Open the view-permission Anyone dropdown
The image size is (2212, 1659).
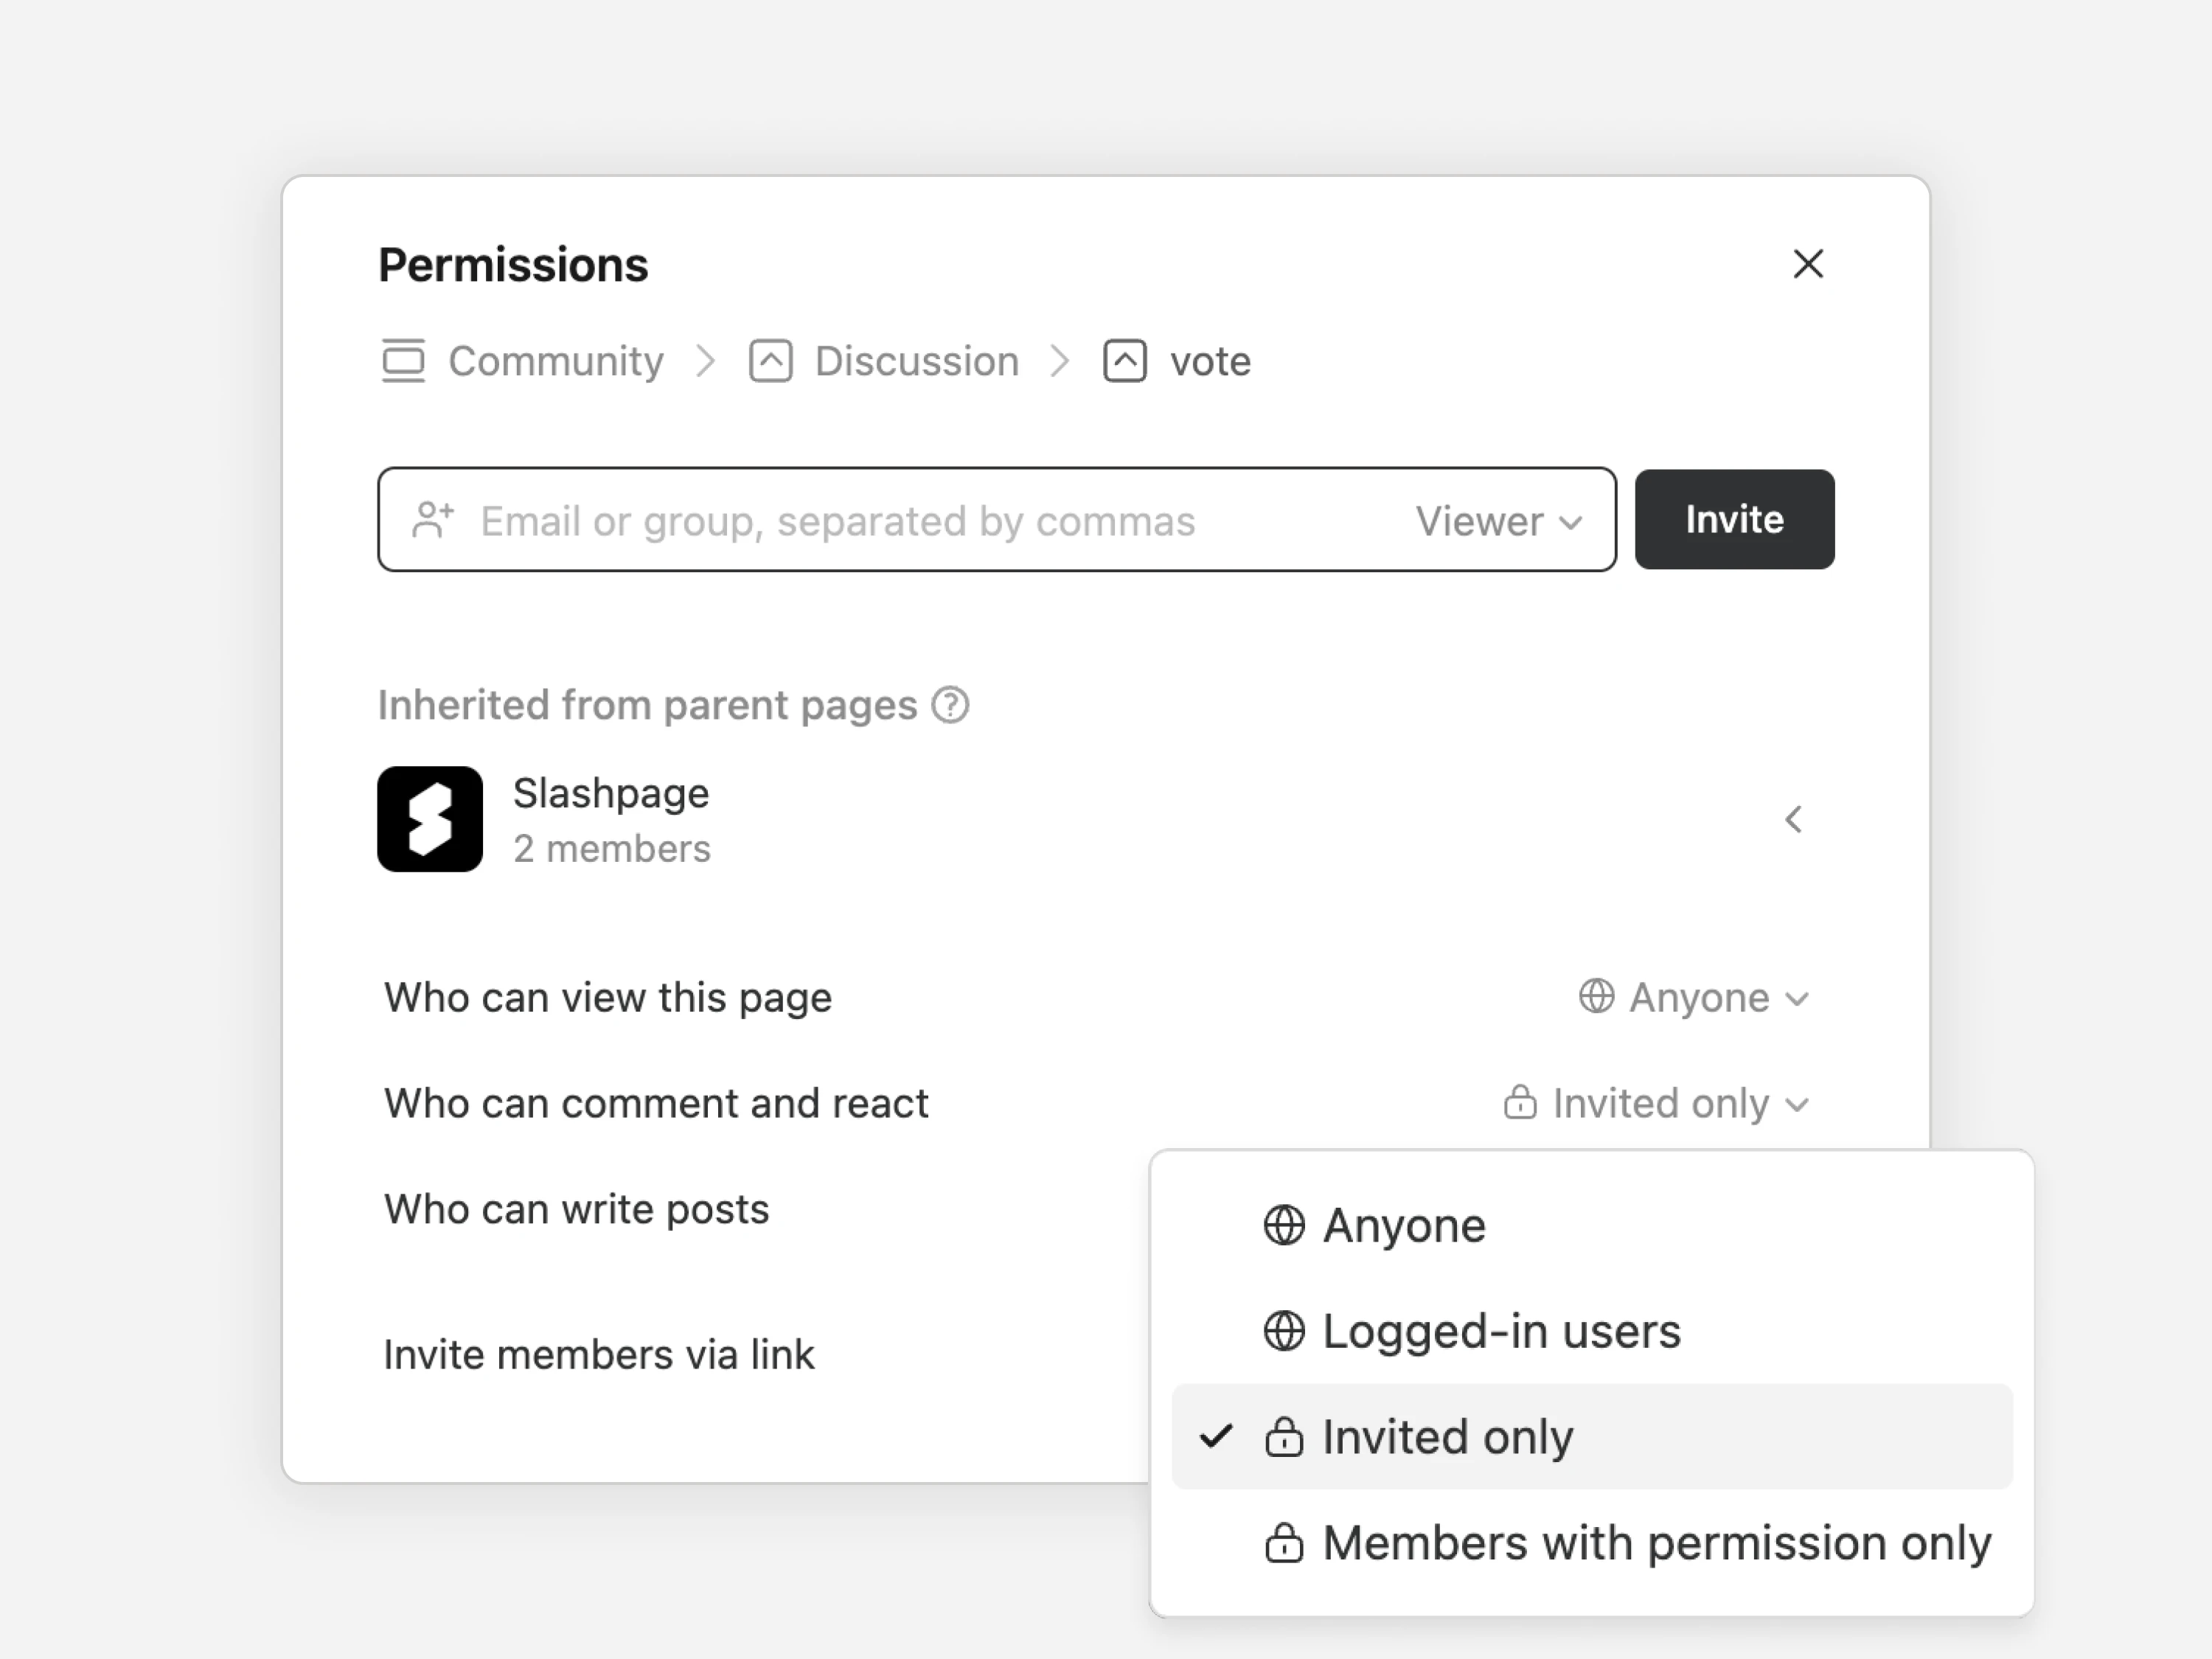(x=1694, y=997)
